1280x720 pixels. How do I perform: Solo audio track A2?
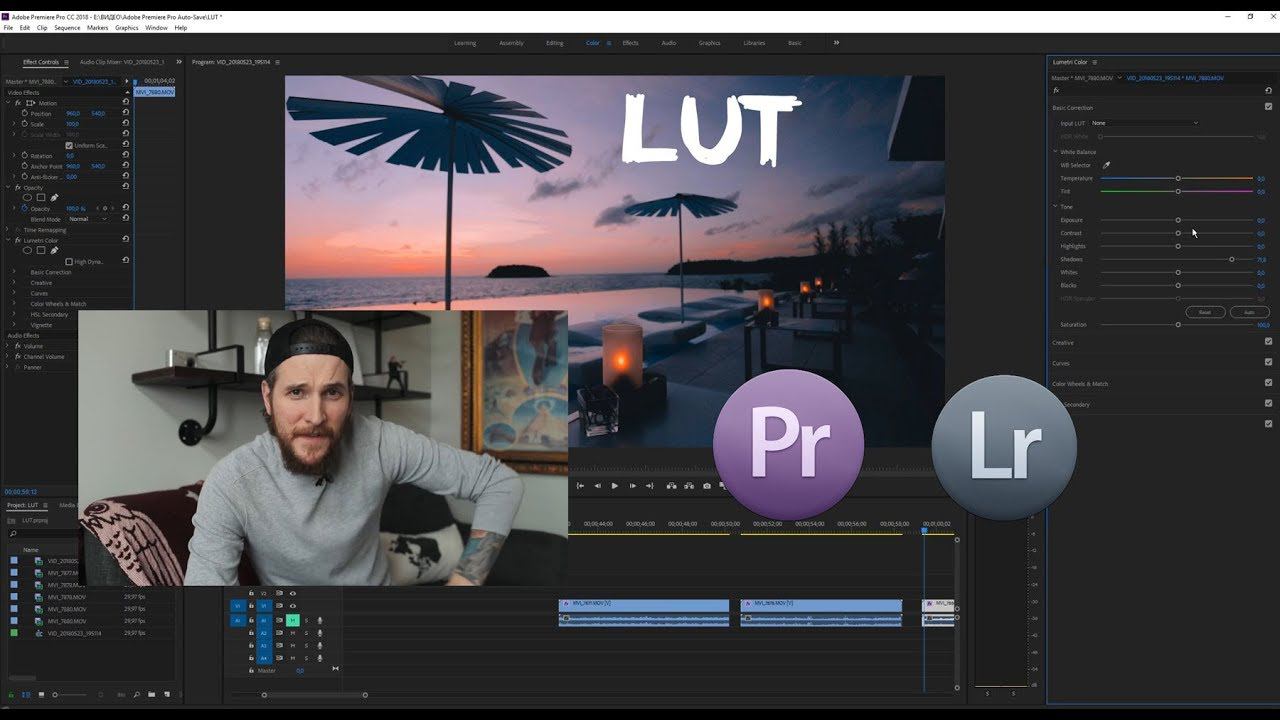pyautogui.click(x=306, y=633)
